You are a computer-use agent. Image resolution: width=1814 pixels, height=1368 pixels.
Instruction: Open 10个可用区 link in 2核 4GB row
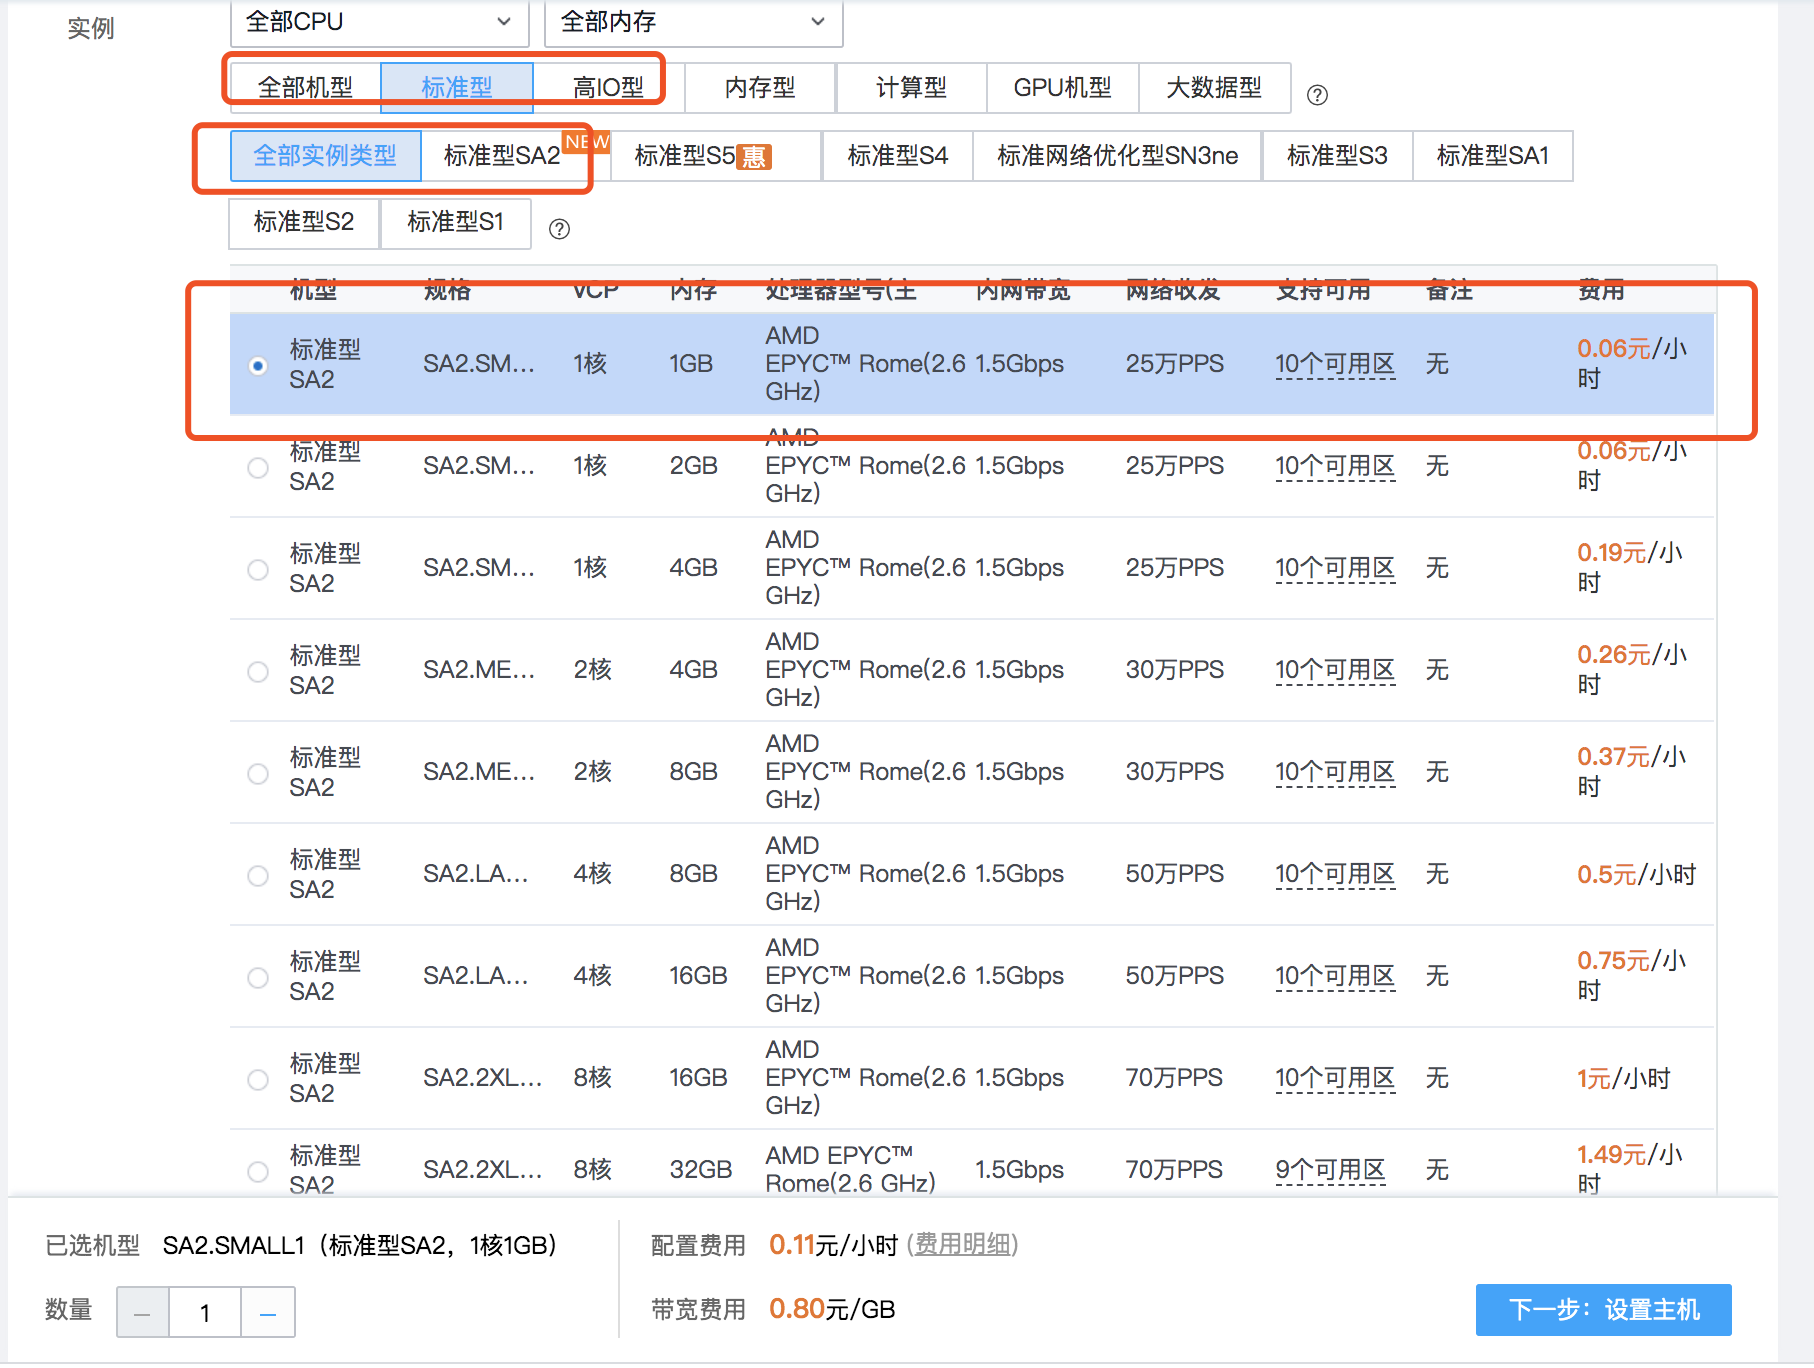[x=1335, y=670]
